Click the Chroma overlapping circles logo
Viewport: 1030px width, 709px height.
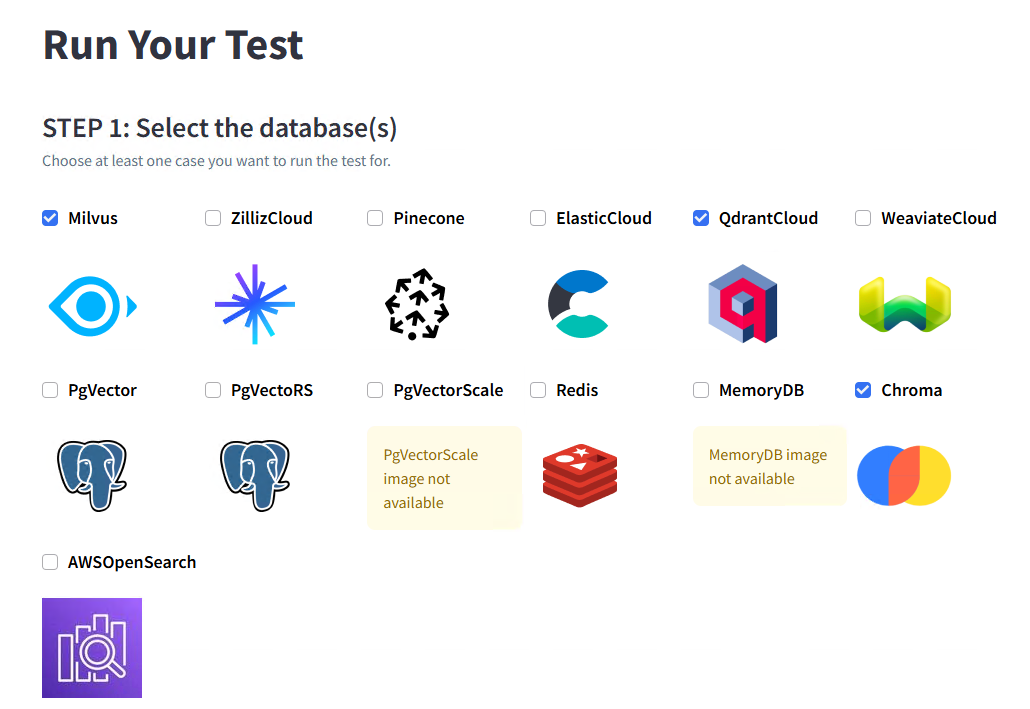tap(904, 475)
